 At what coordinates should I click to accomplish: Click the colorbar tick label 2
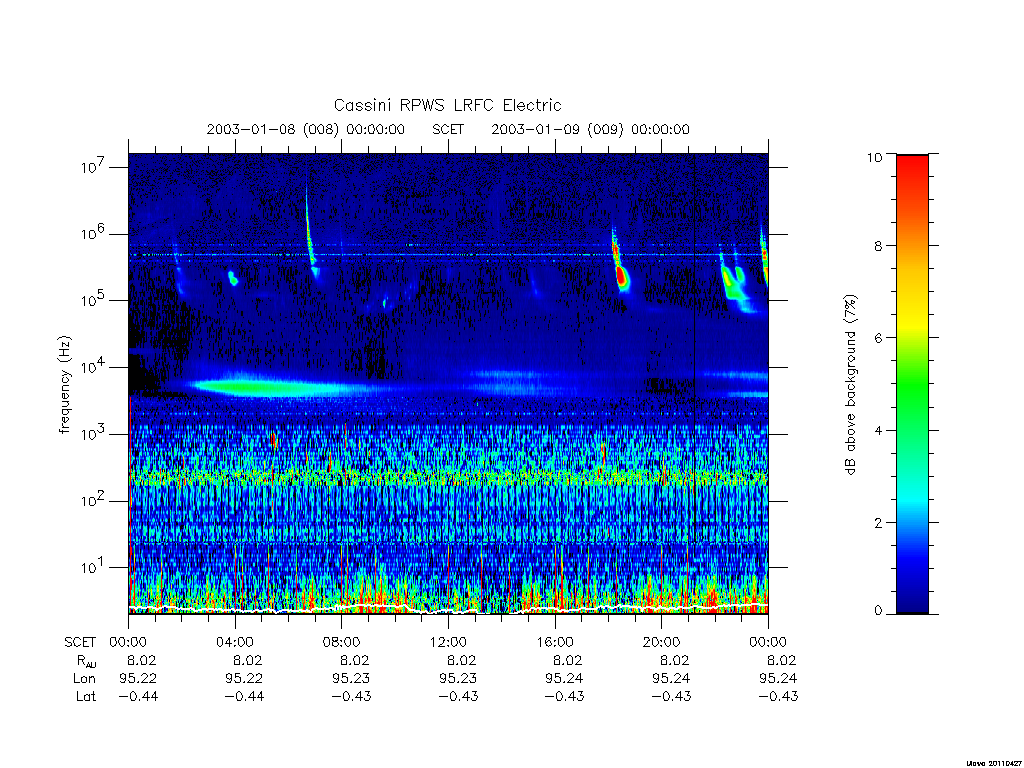pos(878,522)
